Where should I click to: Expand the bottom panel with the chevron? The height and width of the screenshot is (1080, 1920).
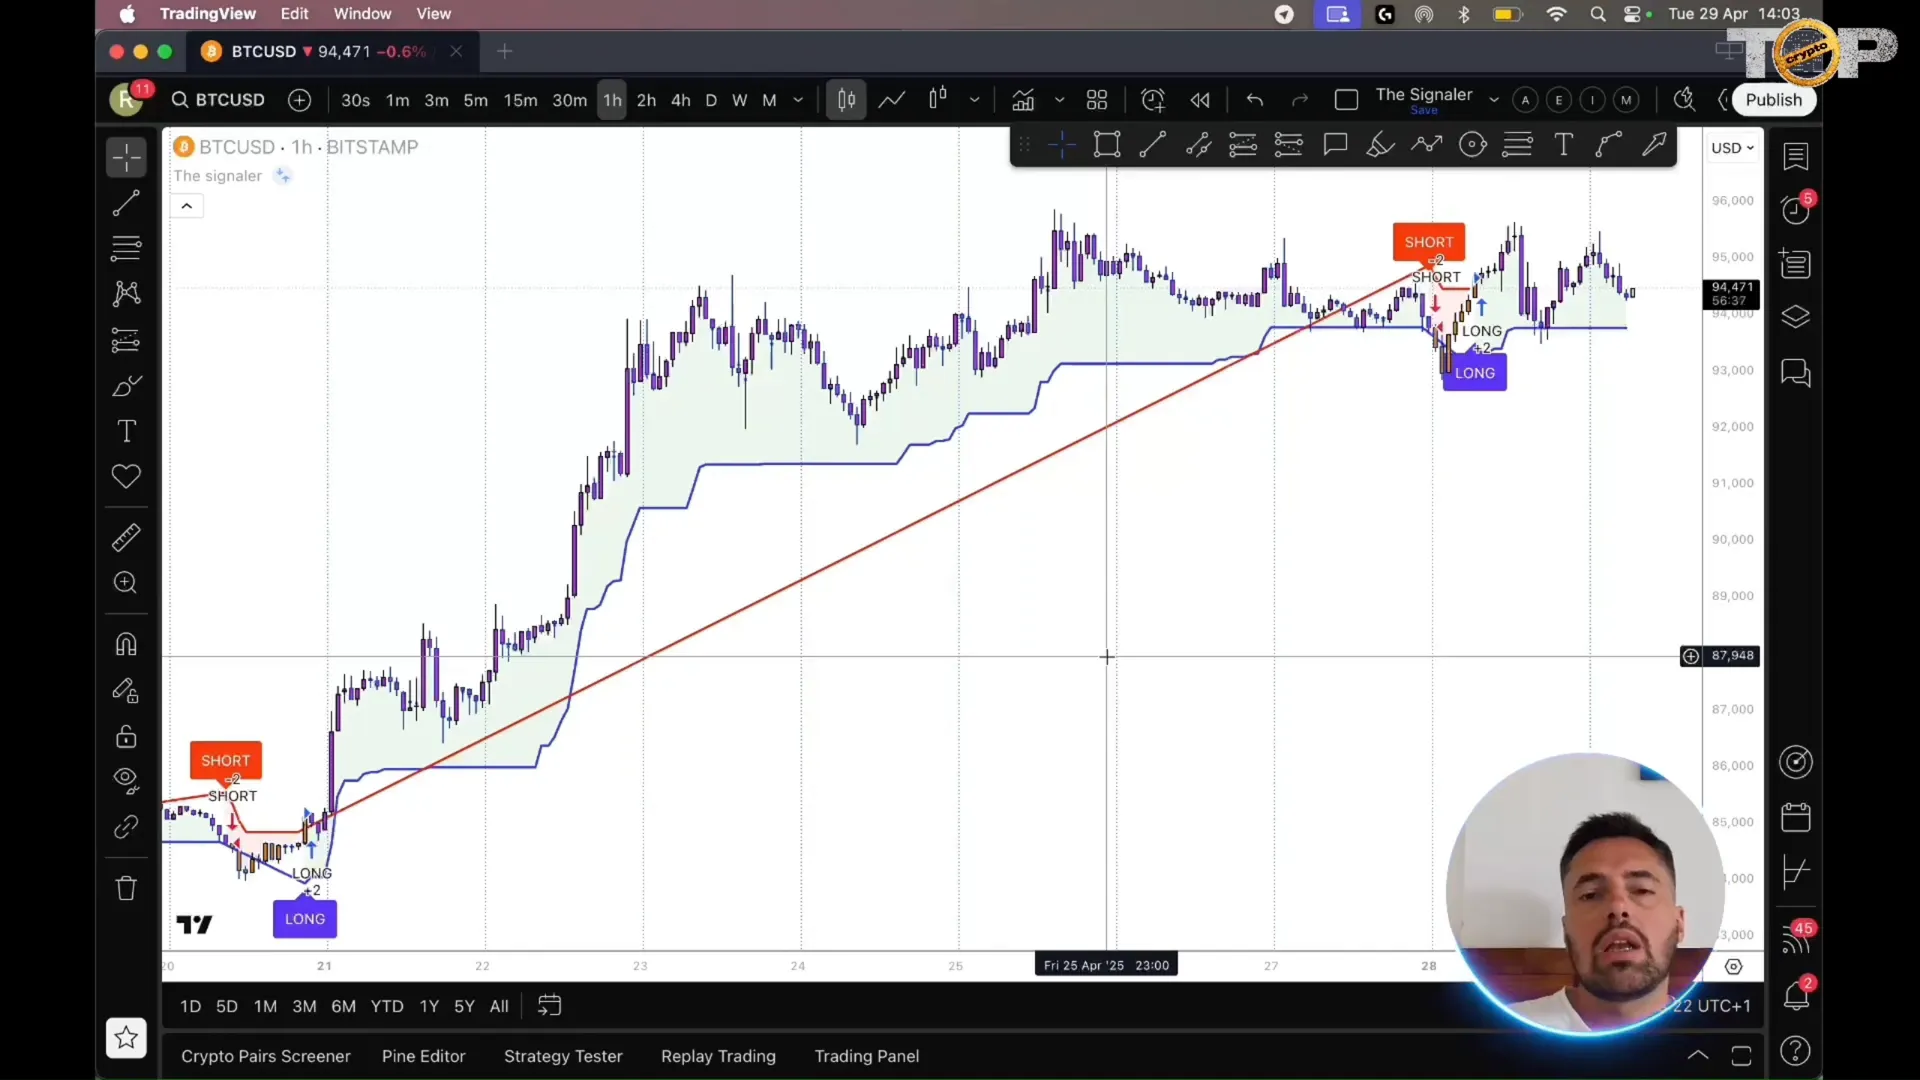tap(1698, 1055)
